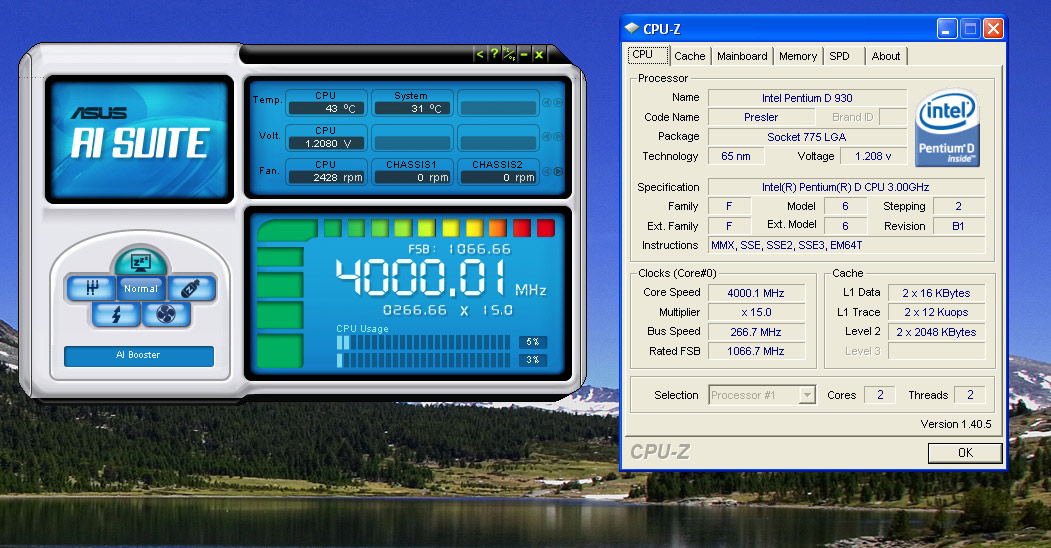Screen dimensions: 1051x548
Task: Click the L1 Trace value 2 x 12 Kuops
Action: (936, 312)
